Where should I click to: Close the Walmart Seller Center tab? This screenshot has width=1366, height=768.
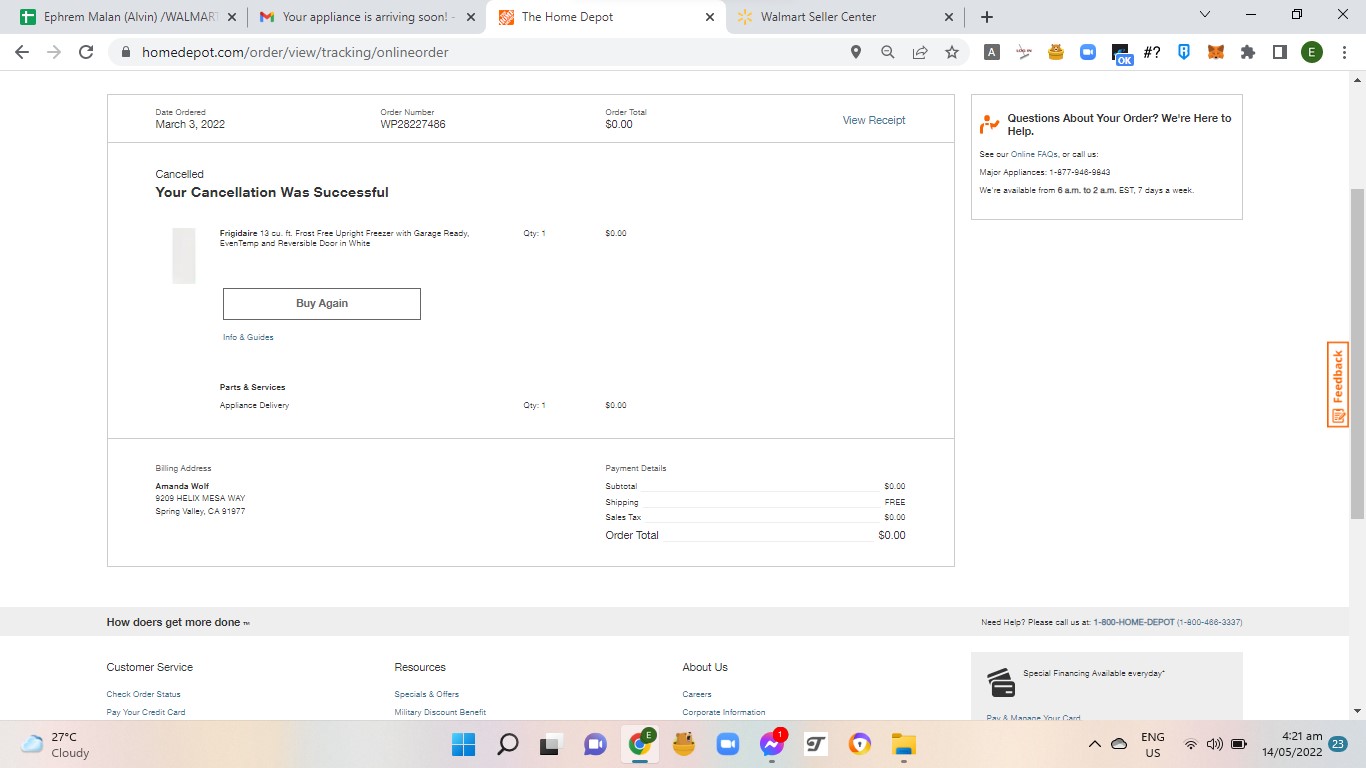(949, 17)
